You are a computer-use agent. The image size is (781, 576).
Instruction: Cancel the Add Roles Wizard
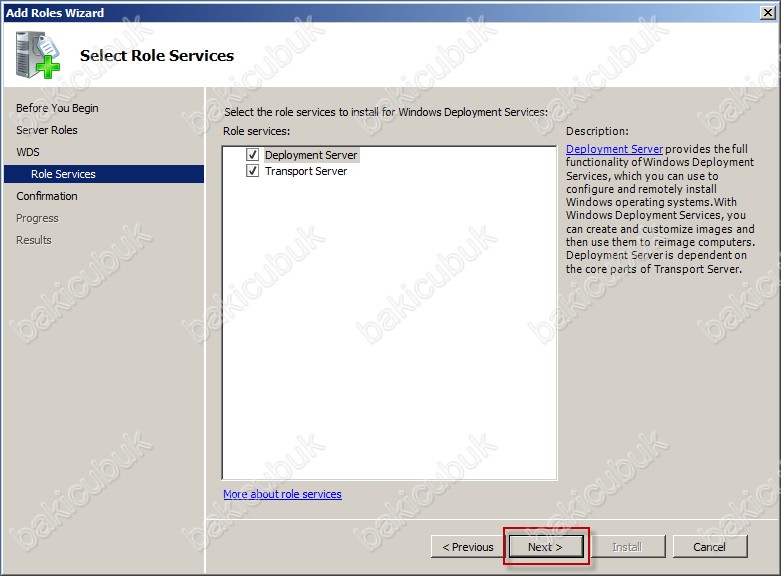pyautogui.click(x=710, y=547)
